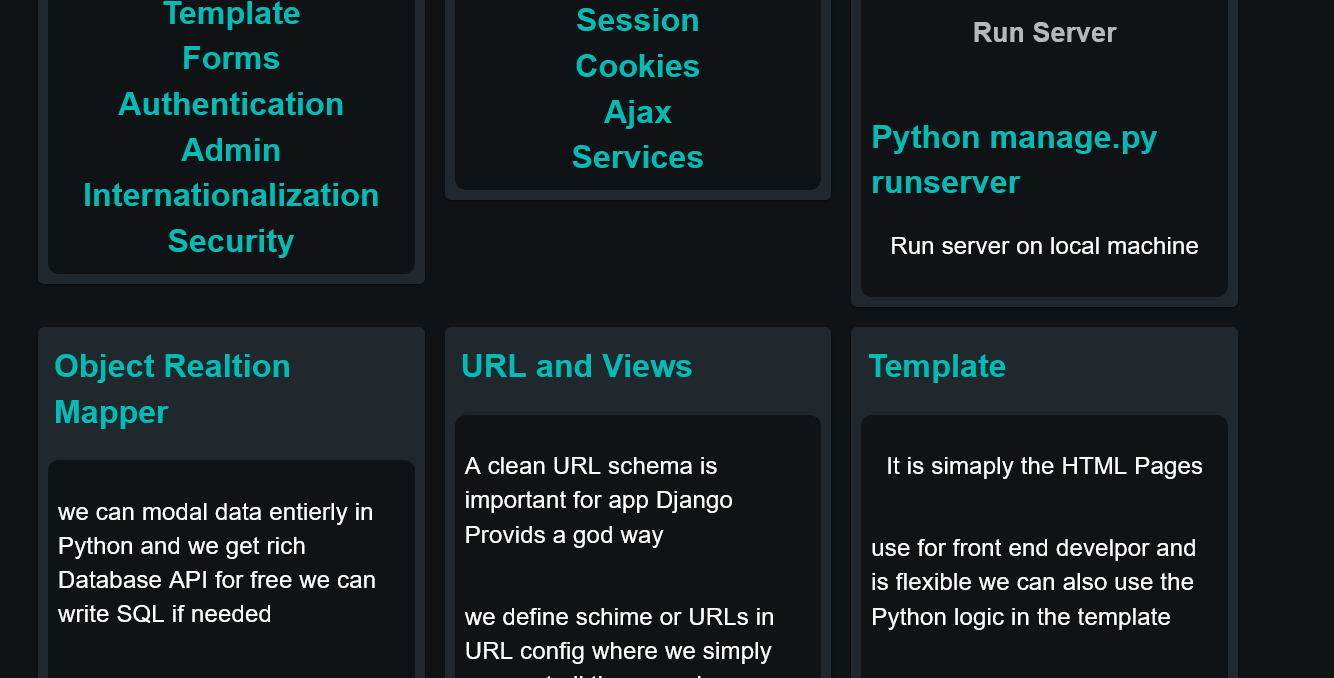Select the Ajax link
This screenshot has width=1334, height=678.
pos(637,113)
